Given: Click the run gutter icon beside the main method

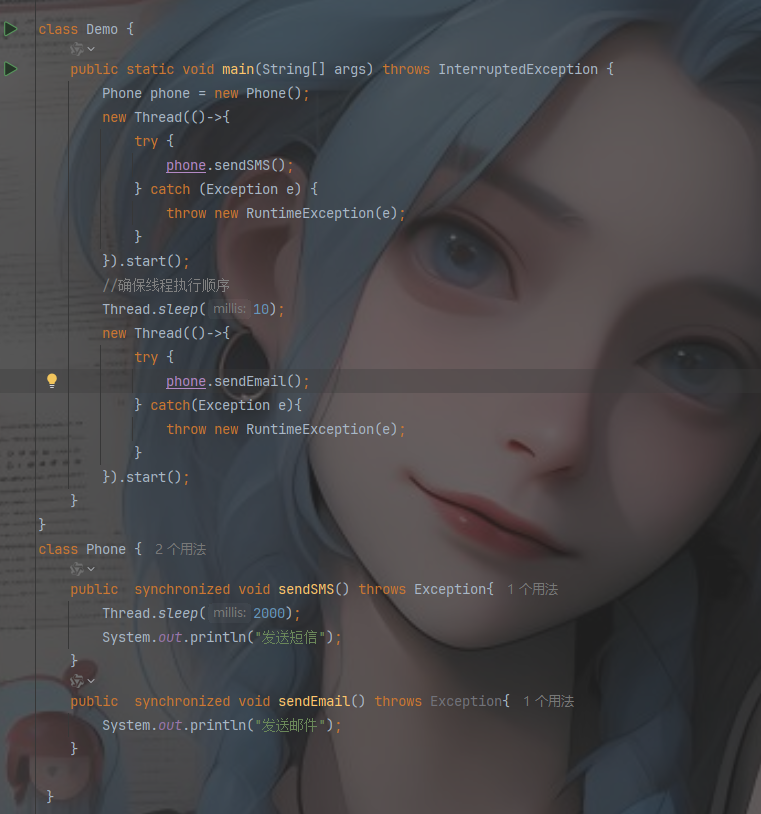Looking at the screenshot, I should [x=10, y=69].
